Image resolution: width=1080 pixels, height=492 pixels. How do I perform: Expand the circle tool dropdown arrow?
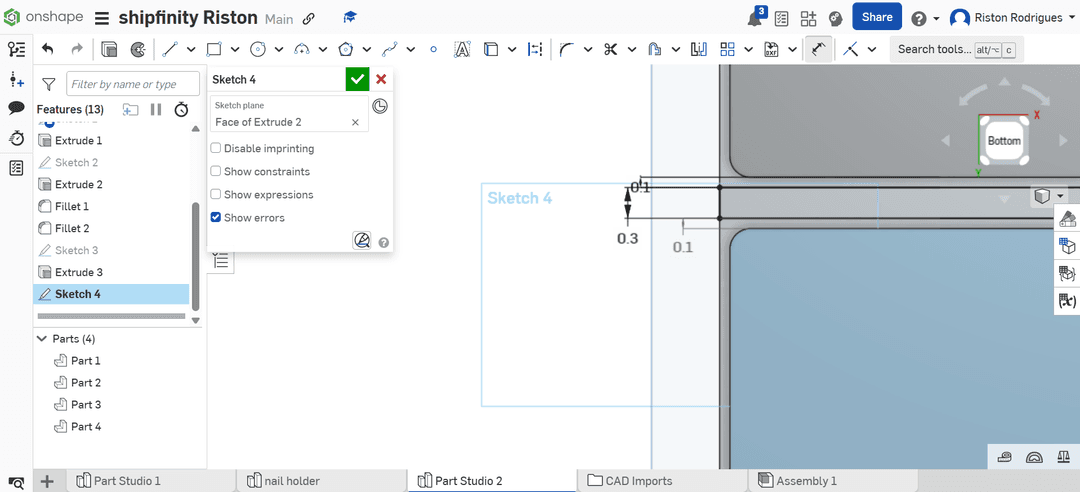pos(279,49)
